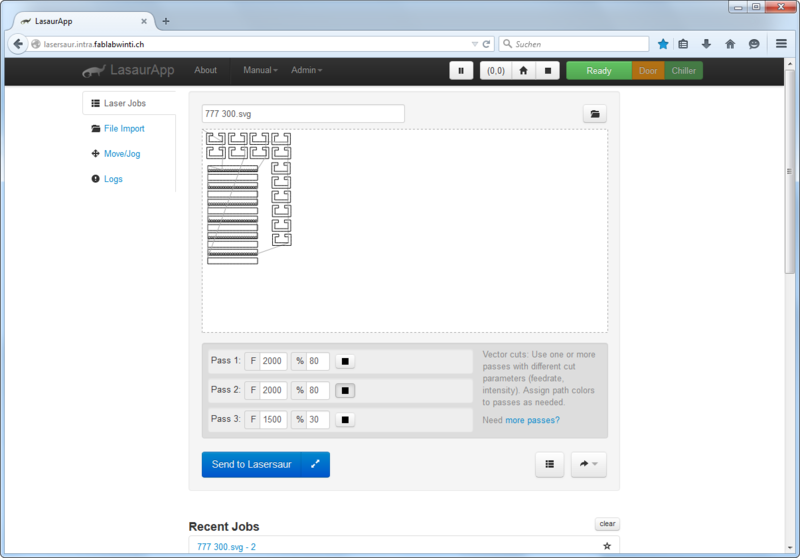This screenshot has height=558, width=800.
Task: Click the list icon button below passes
Action: point(549,464)
